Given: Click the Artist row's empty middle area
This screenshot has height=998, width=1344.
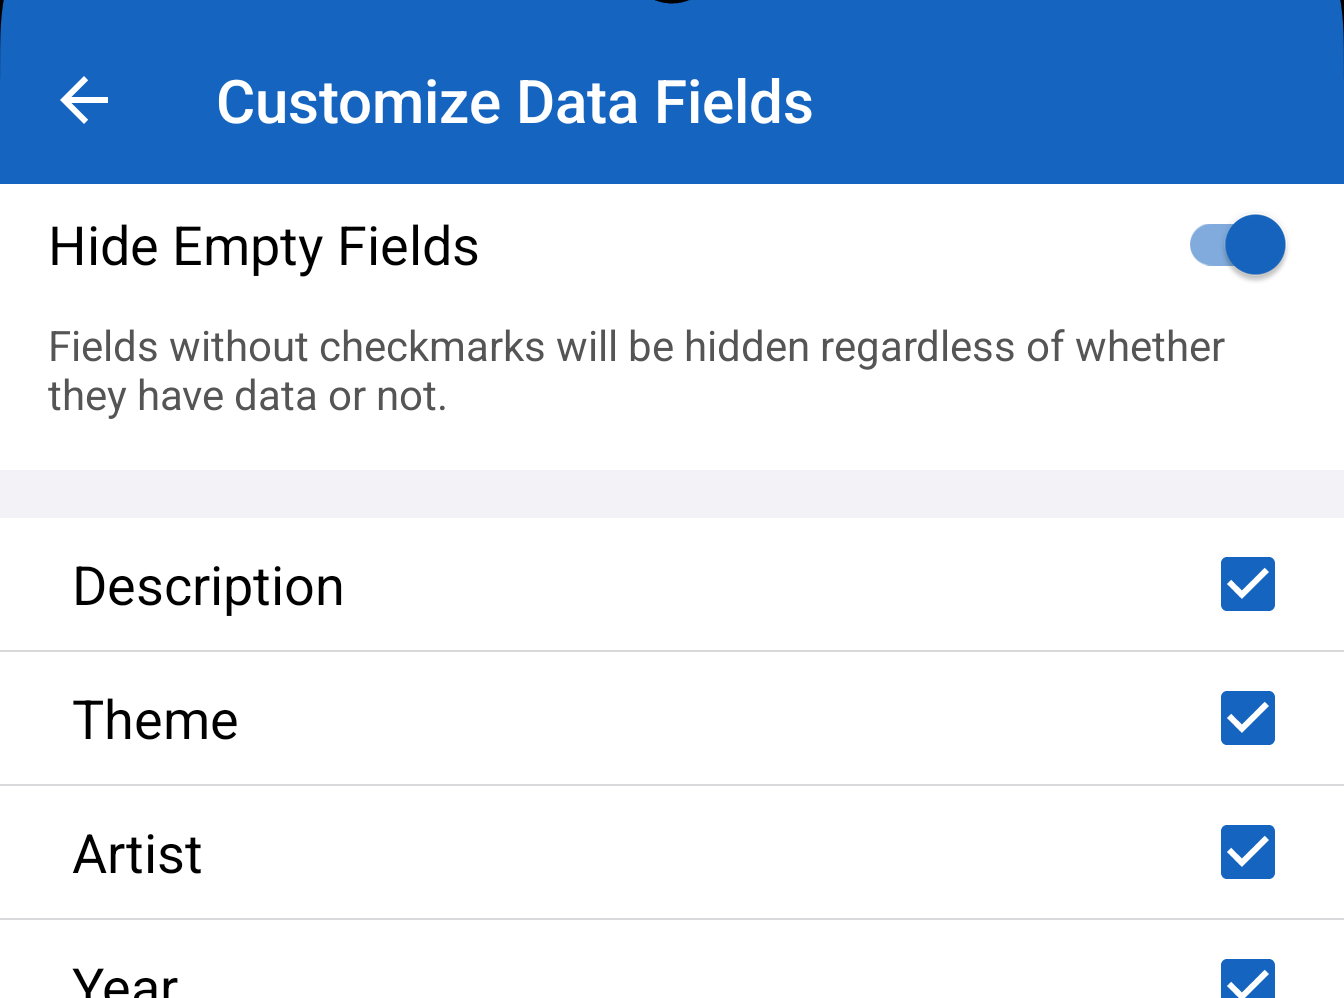Looking at the screenshot, I should click(700, 854).
